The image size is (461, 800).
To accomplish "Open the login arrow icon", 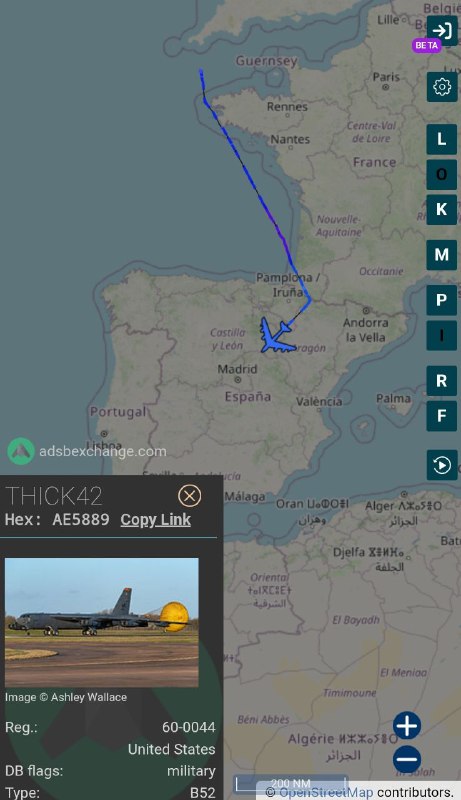I will click(442, 30).
